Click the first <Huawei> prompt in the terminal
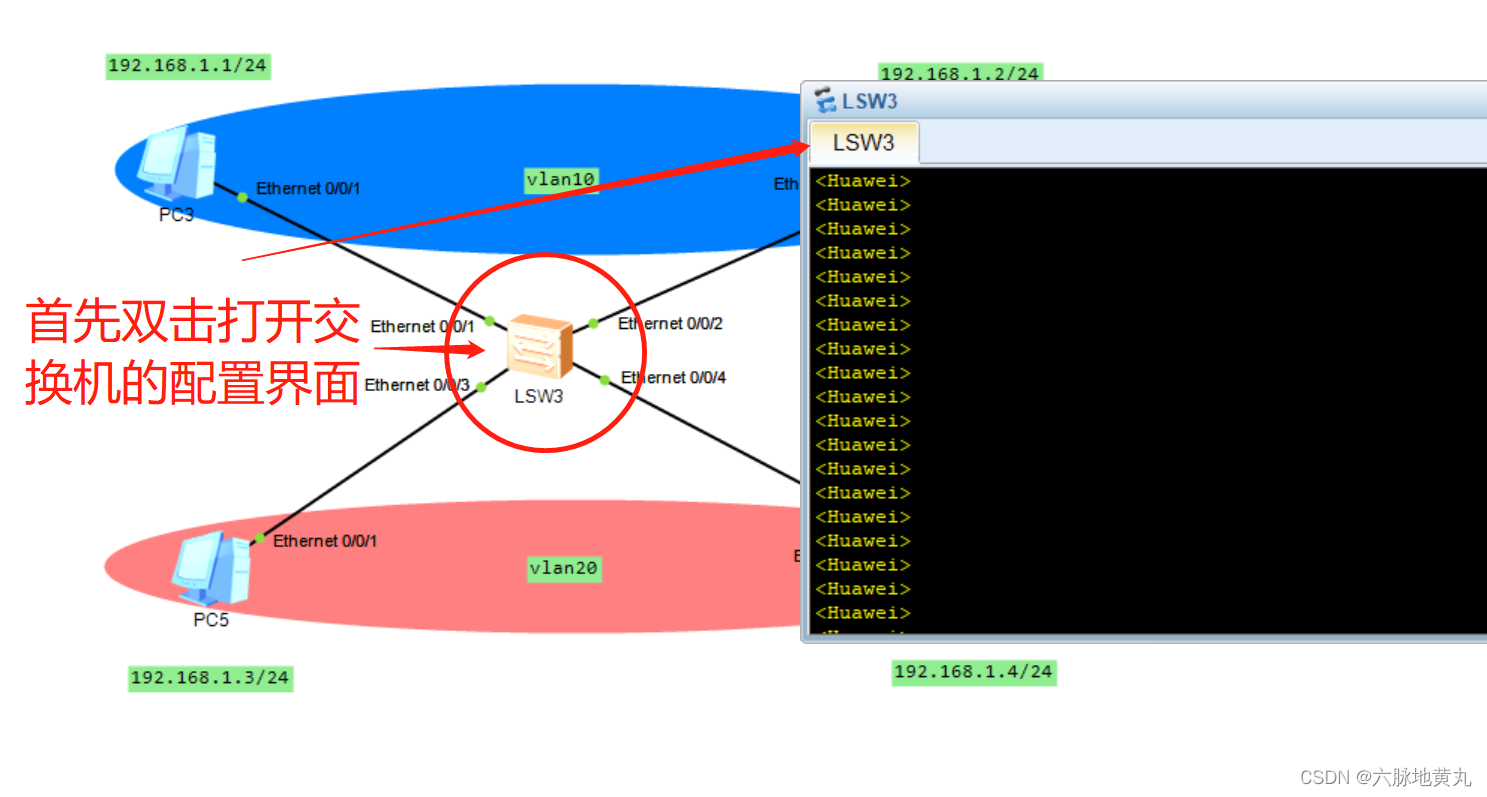The image size is (1487, 797). pos(863,181)
